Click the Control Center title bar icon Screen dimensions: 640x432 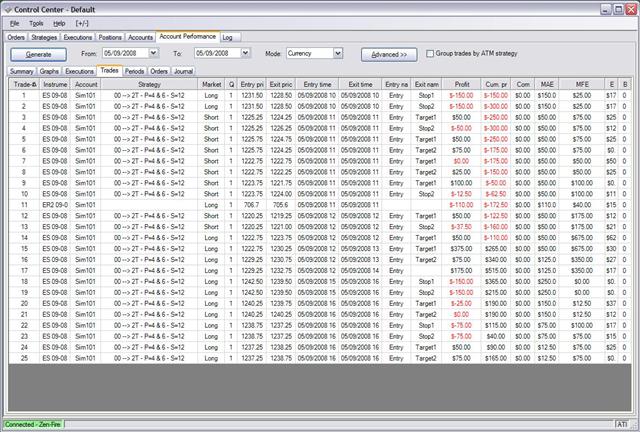[x=8, y=9]
